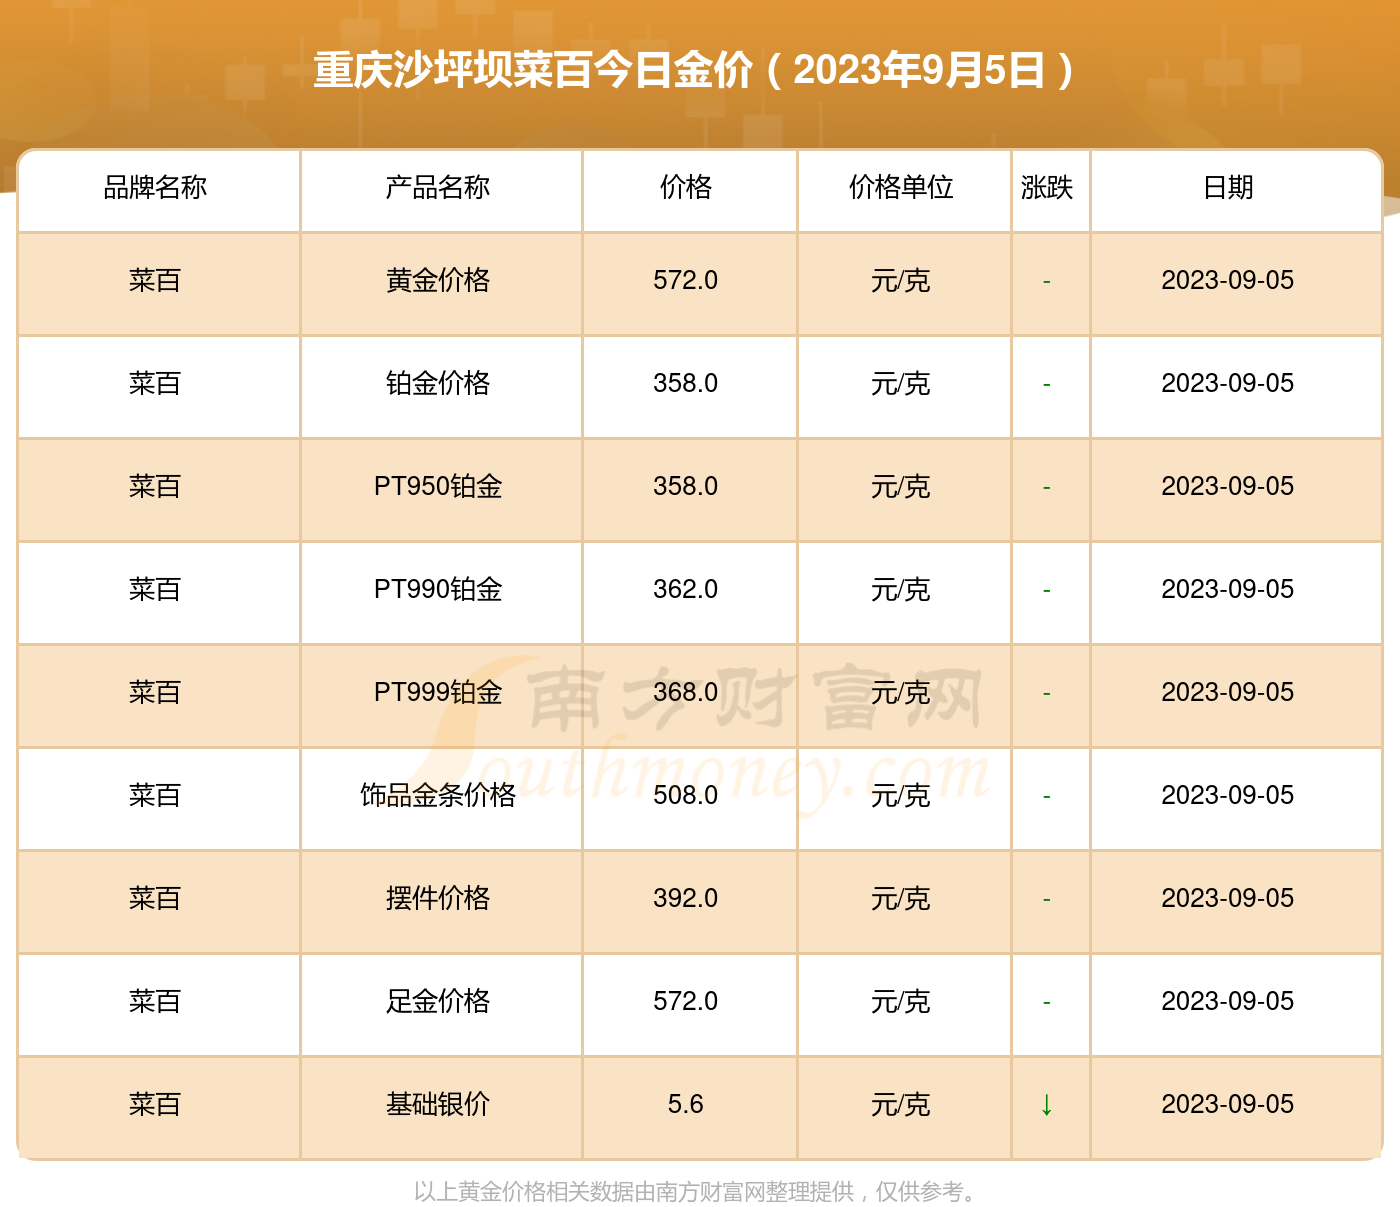Click the 涨跌 dash in 黄金价格 row
This screenshot has width=1400, height=1207.
1047,282
